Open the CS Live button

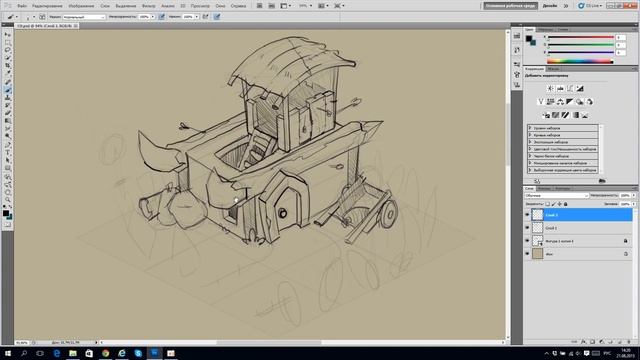(x=590, y=6)
